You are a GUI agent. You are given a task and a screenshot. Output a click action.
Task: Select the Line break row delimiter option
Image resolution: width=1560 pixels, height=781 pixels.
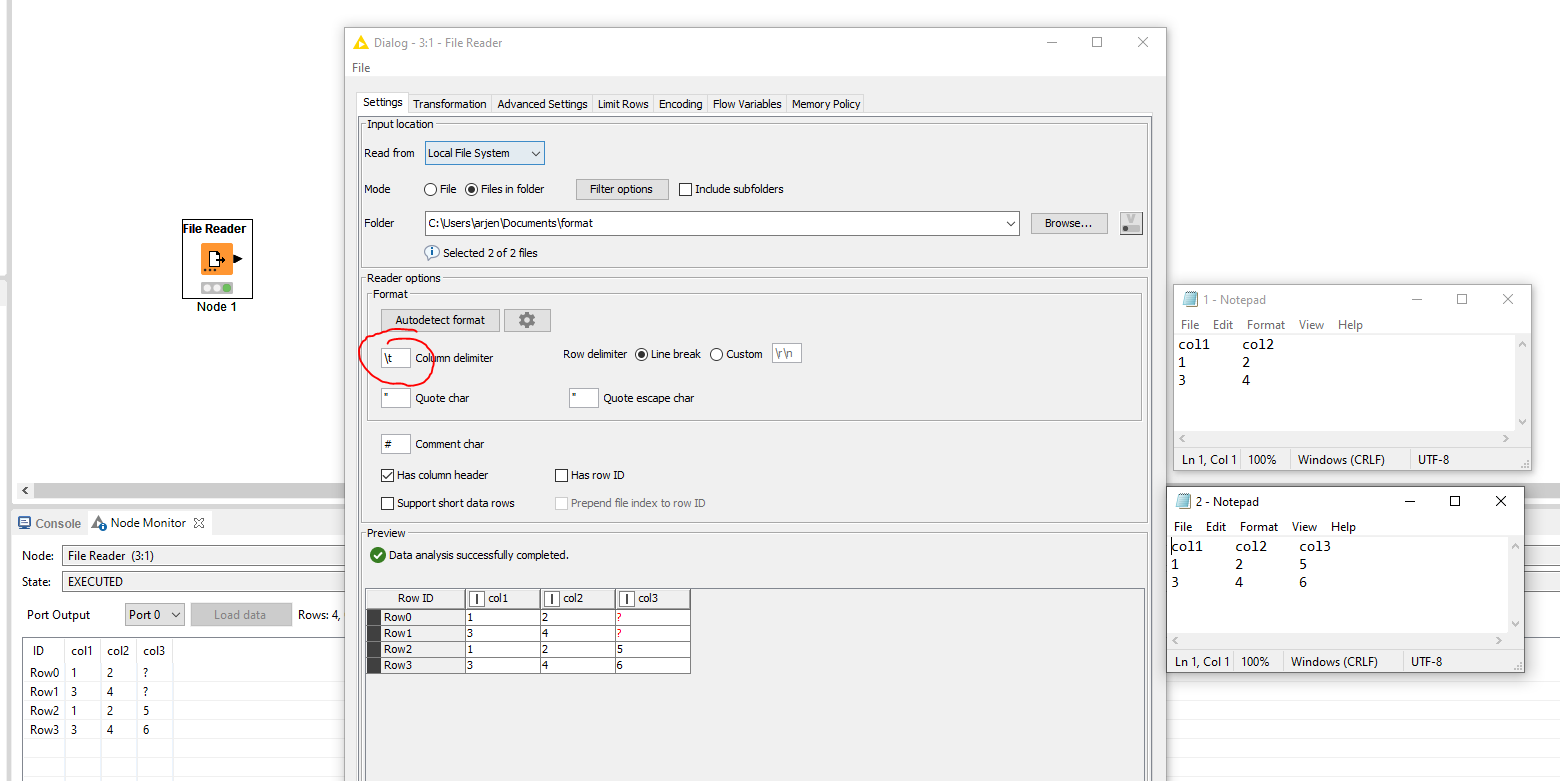(641, 354)
